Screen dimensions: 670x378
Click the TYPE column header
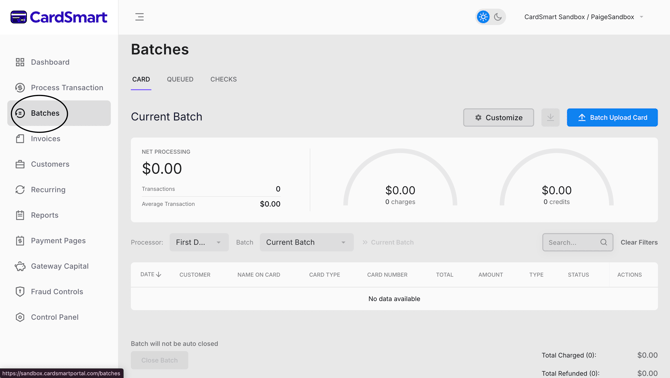click(x=536, y=275)
